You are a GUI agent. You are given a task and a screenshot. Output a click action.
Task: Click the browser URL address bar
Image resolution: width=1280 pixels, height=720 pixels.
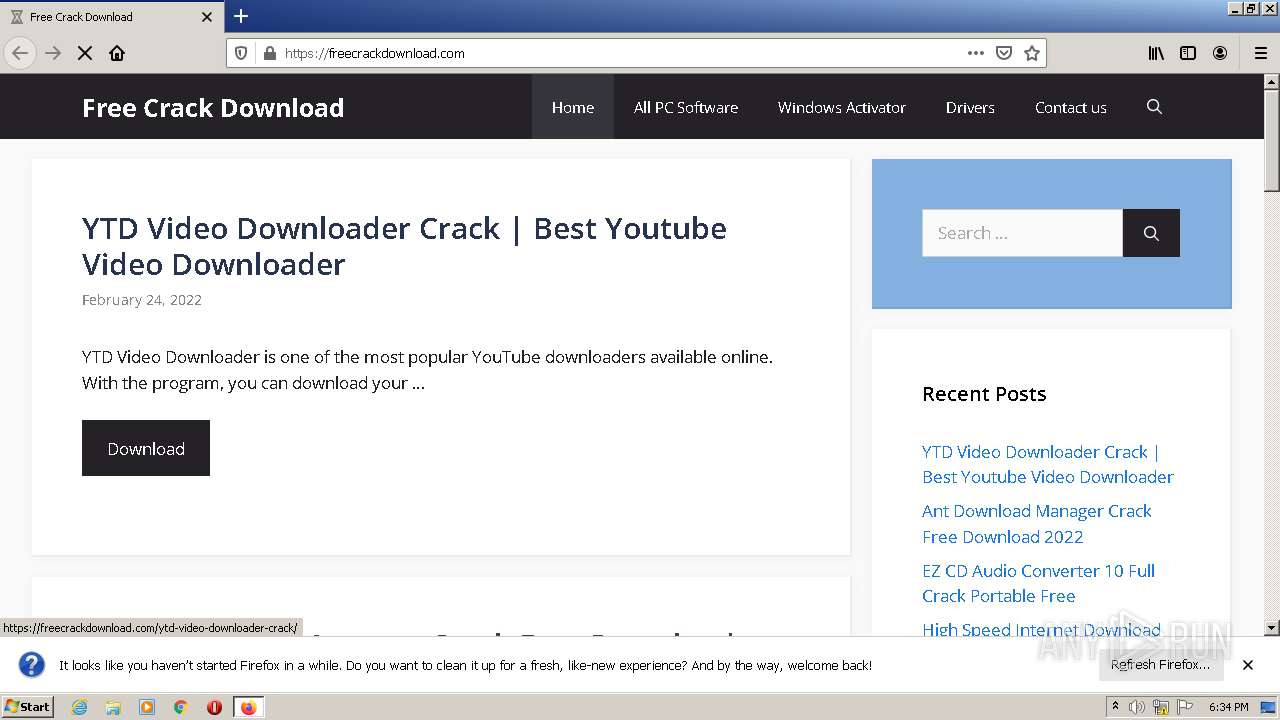620,53
